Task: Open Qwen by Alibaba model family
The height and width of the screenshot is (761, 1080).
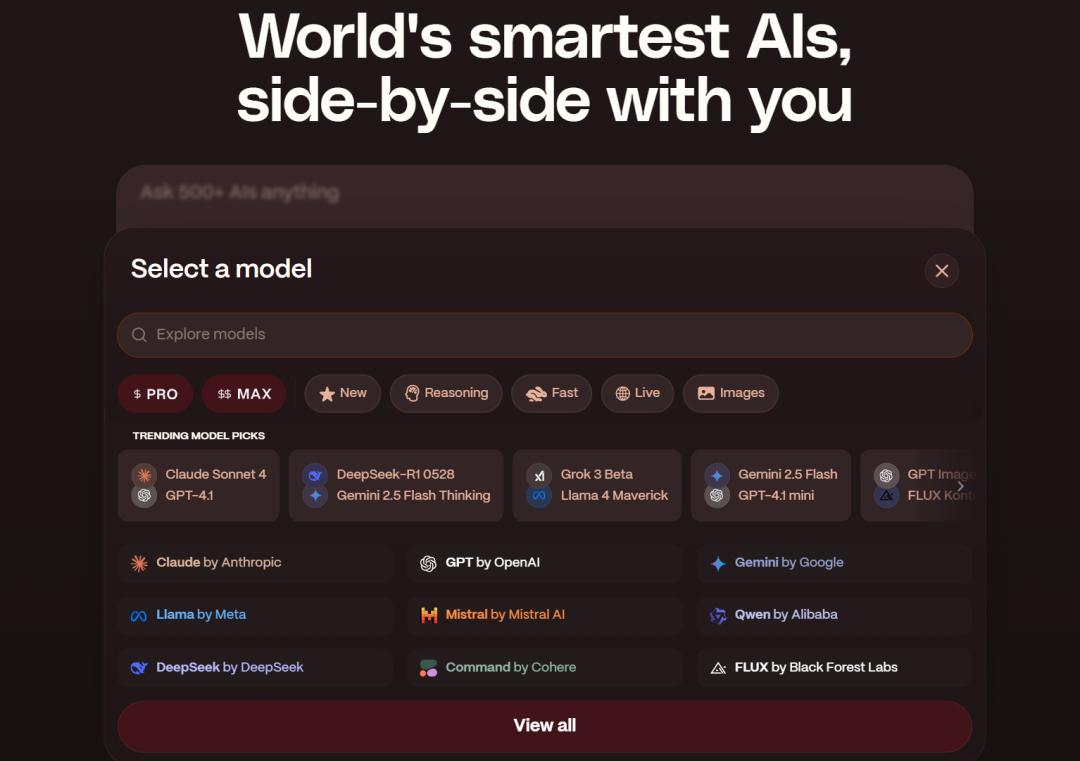Action: [x=834, y=615]
